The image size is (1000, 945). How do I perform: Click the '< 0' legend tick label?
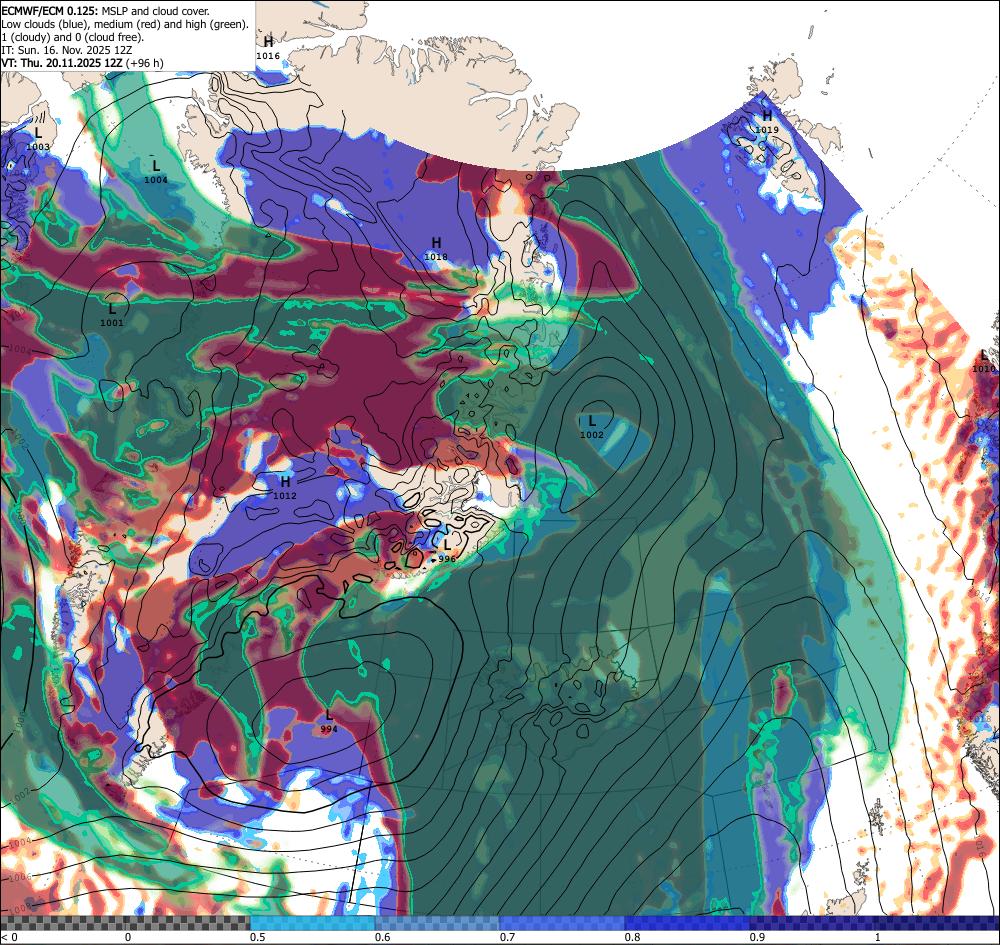click(x=10, y=937)
